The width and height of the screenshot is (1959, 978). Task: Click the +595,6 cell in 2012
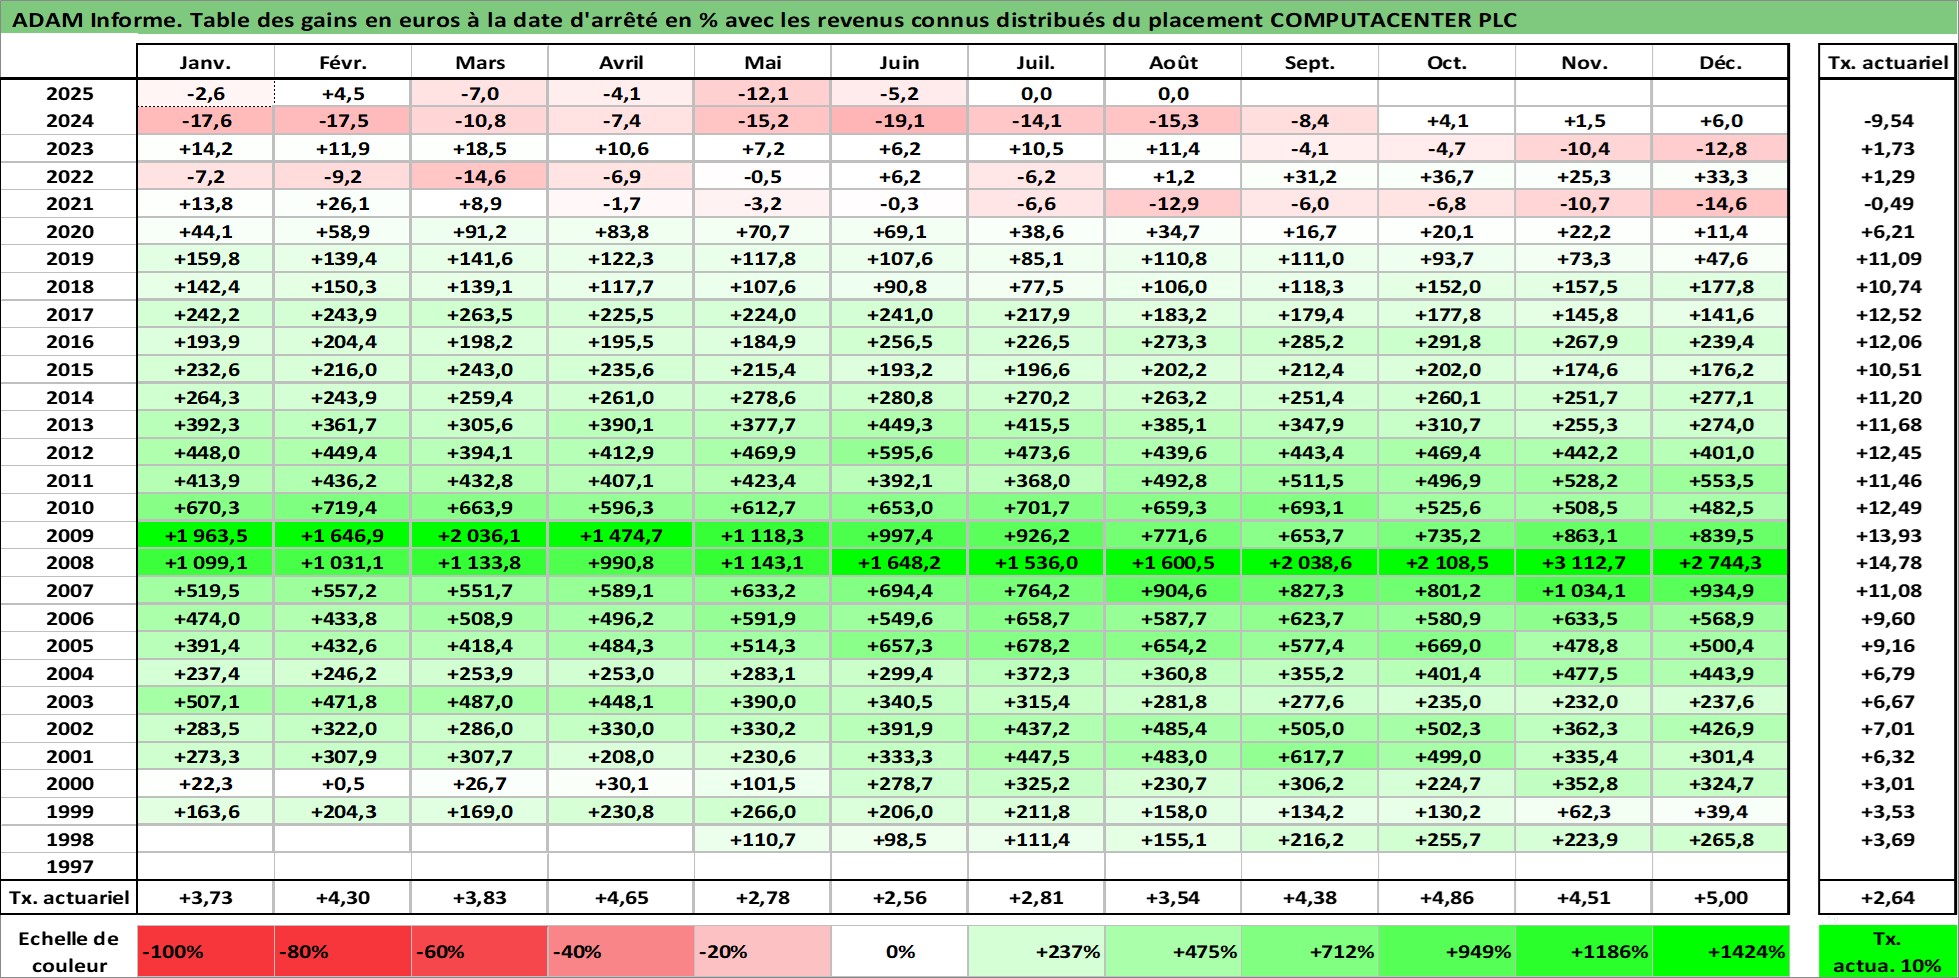click(900, 453)
